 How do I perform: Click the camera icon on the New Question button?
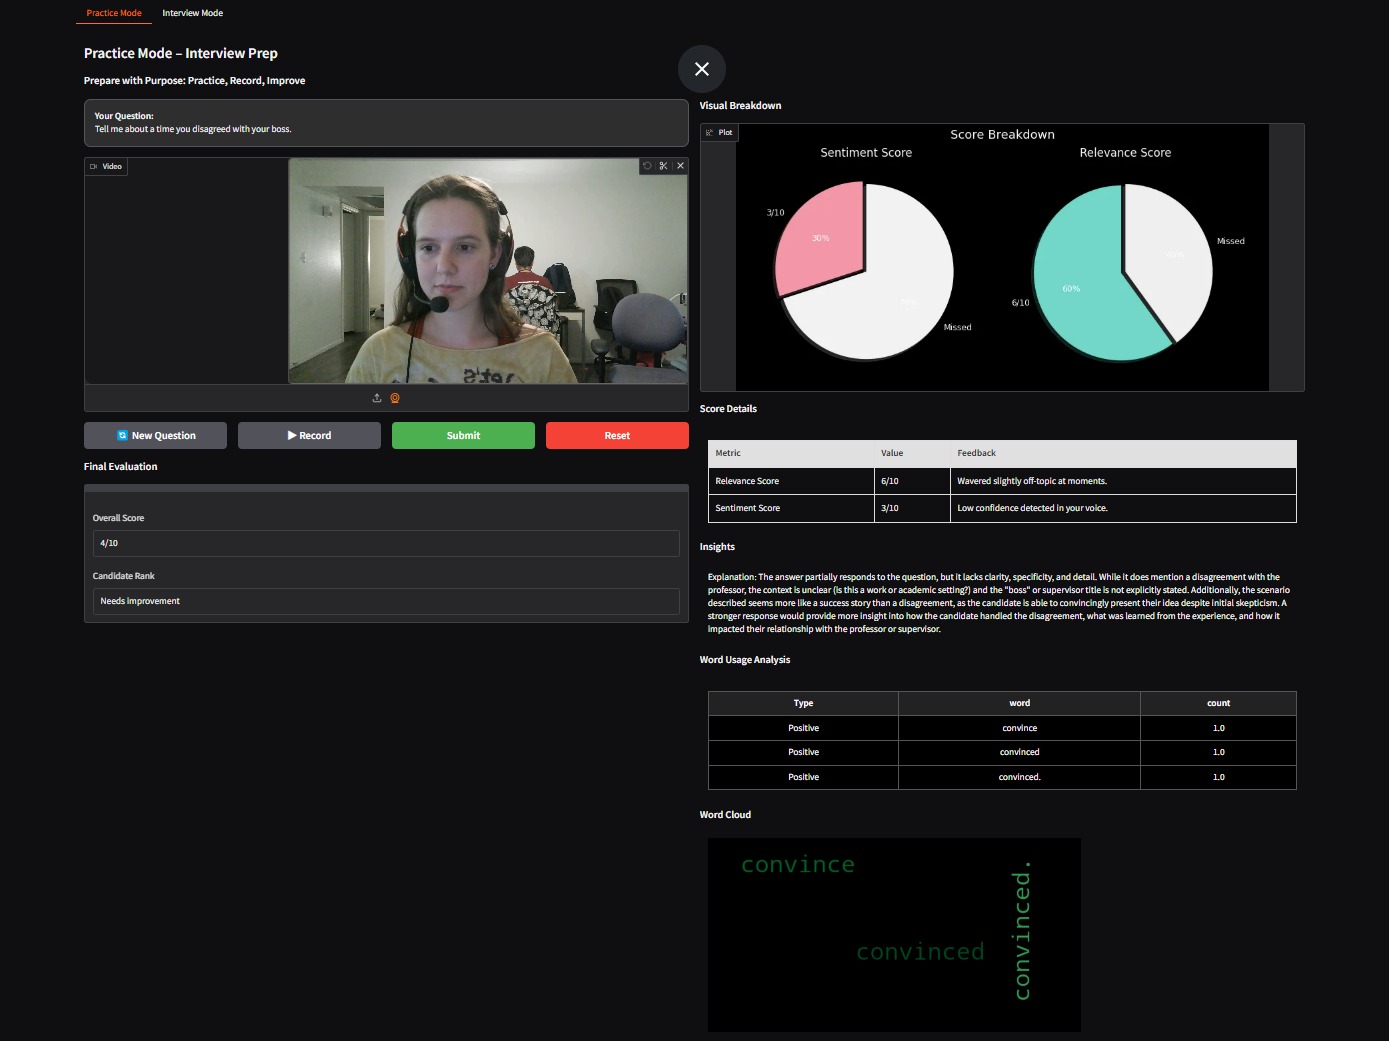(122, 435)
